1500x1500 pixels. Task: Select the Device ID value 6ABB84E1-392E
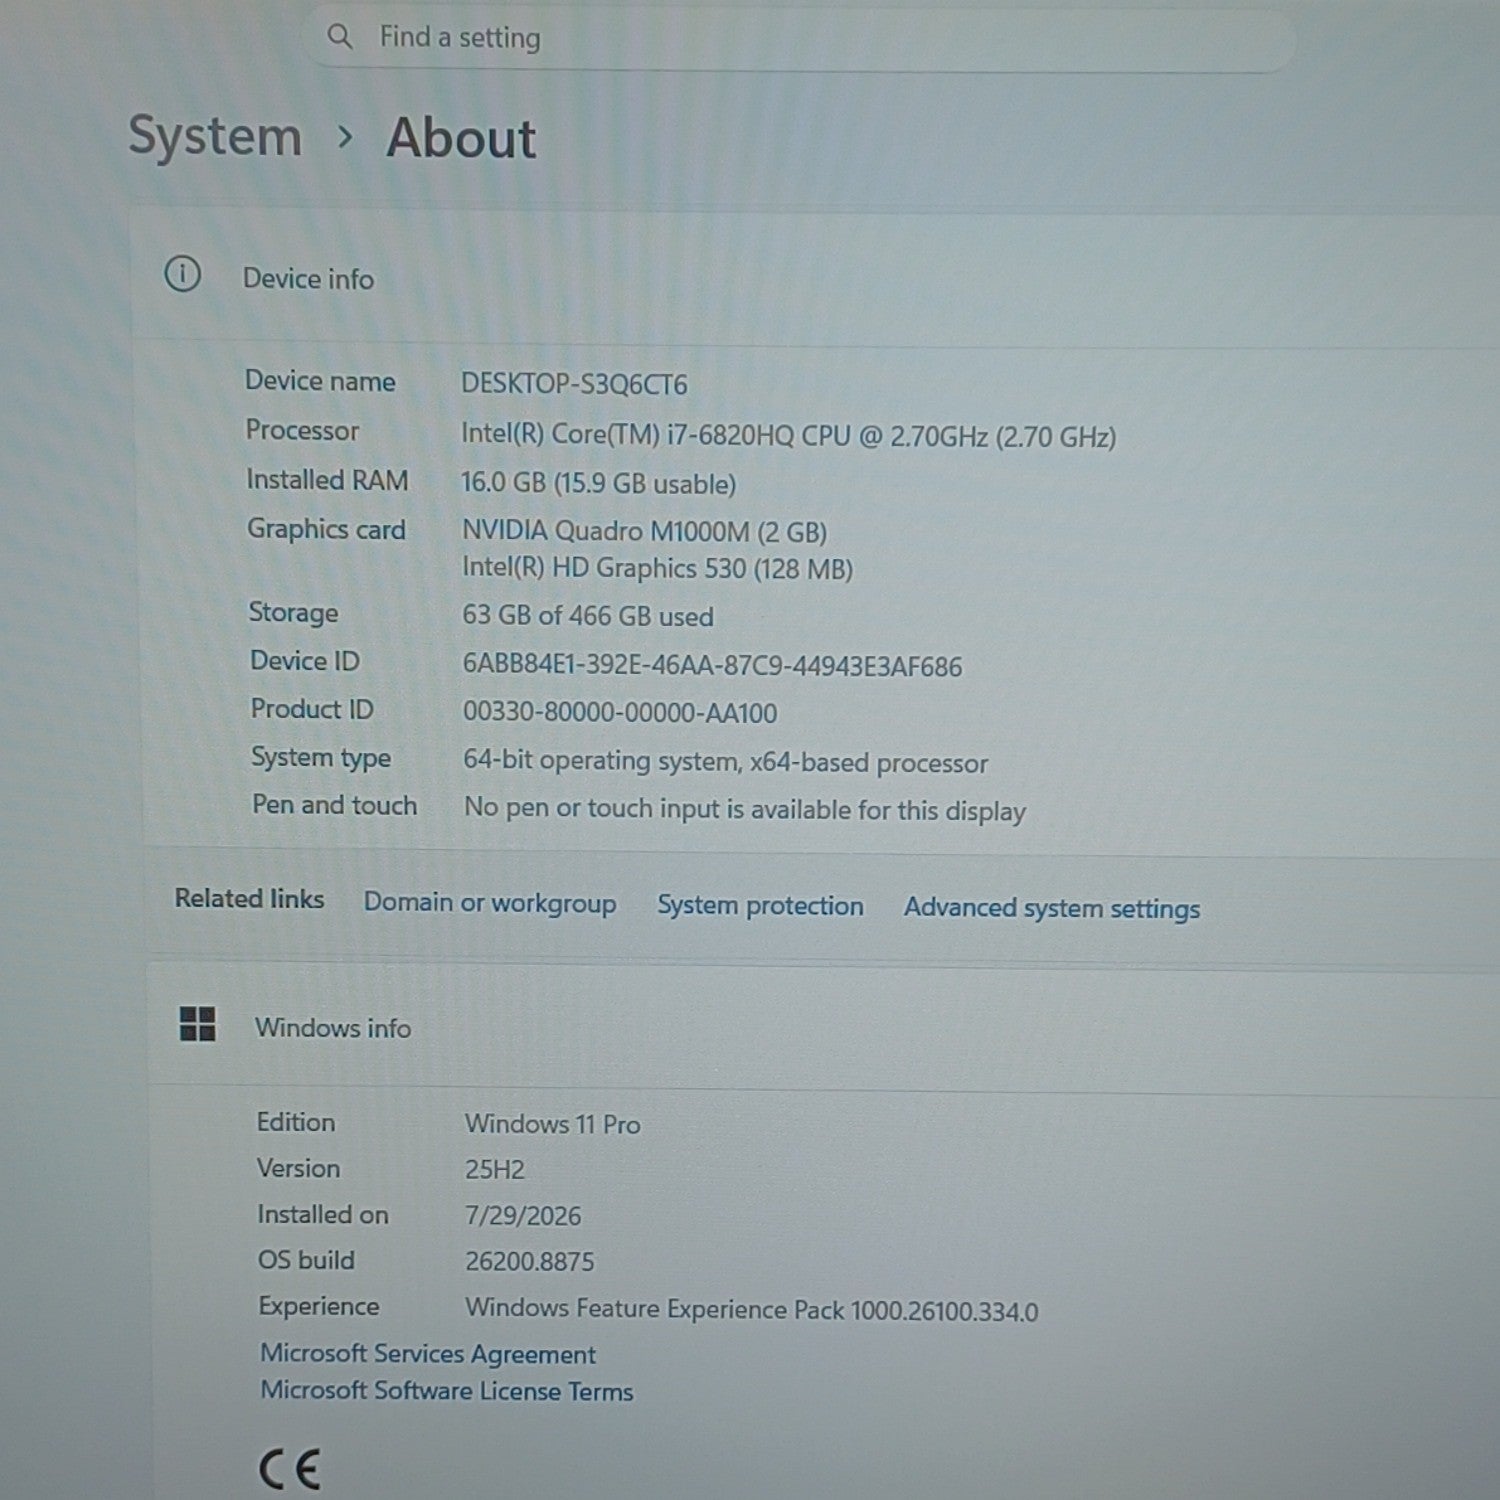712,666
